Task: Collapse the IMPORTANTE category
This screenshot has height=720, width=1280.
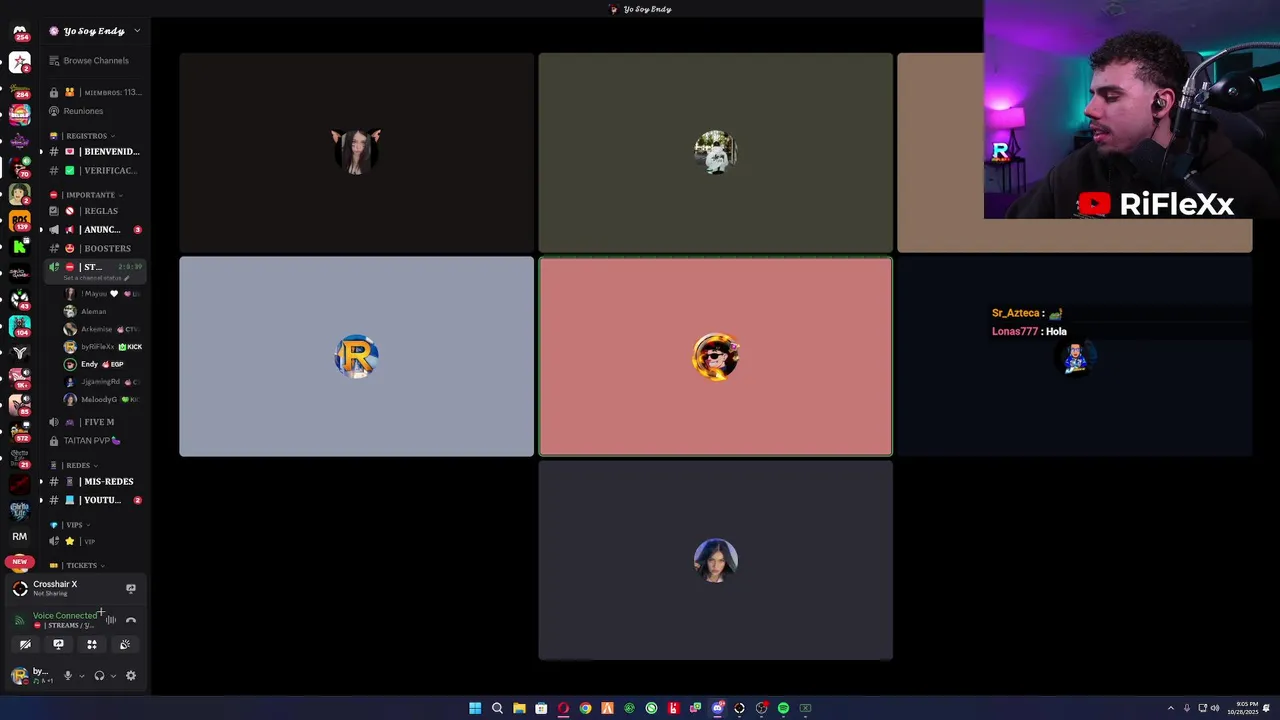Action: pyautogui.click(x=88, y=195)
